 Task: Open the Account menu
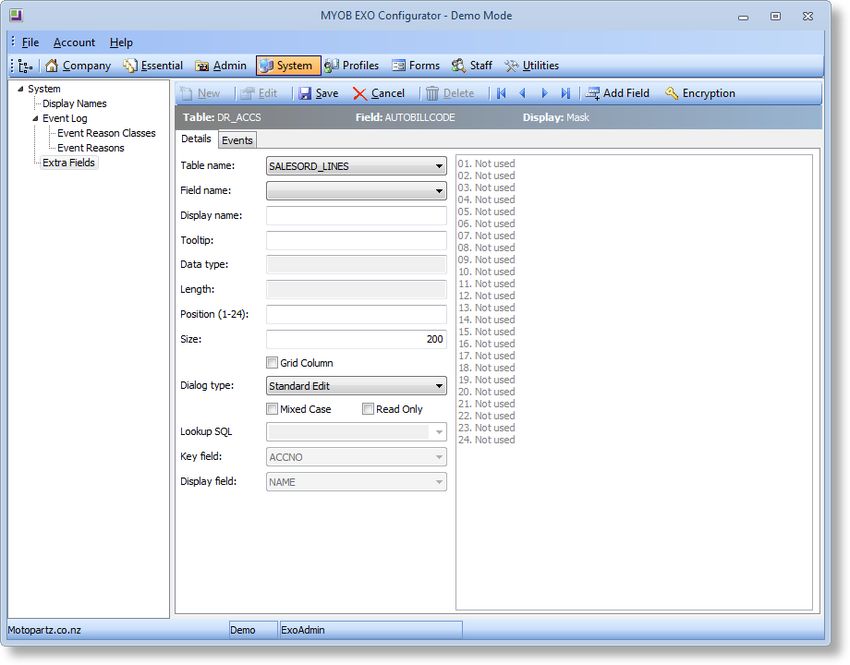click(74, 42)
